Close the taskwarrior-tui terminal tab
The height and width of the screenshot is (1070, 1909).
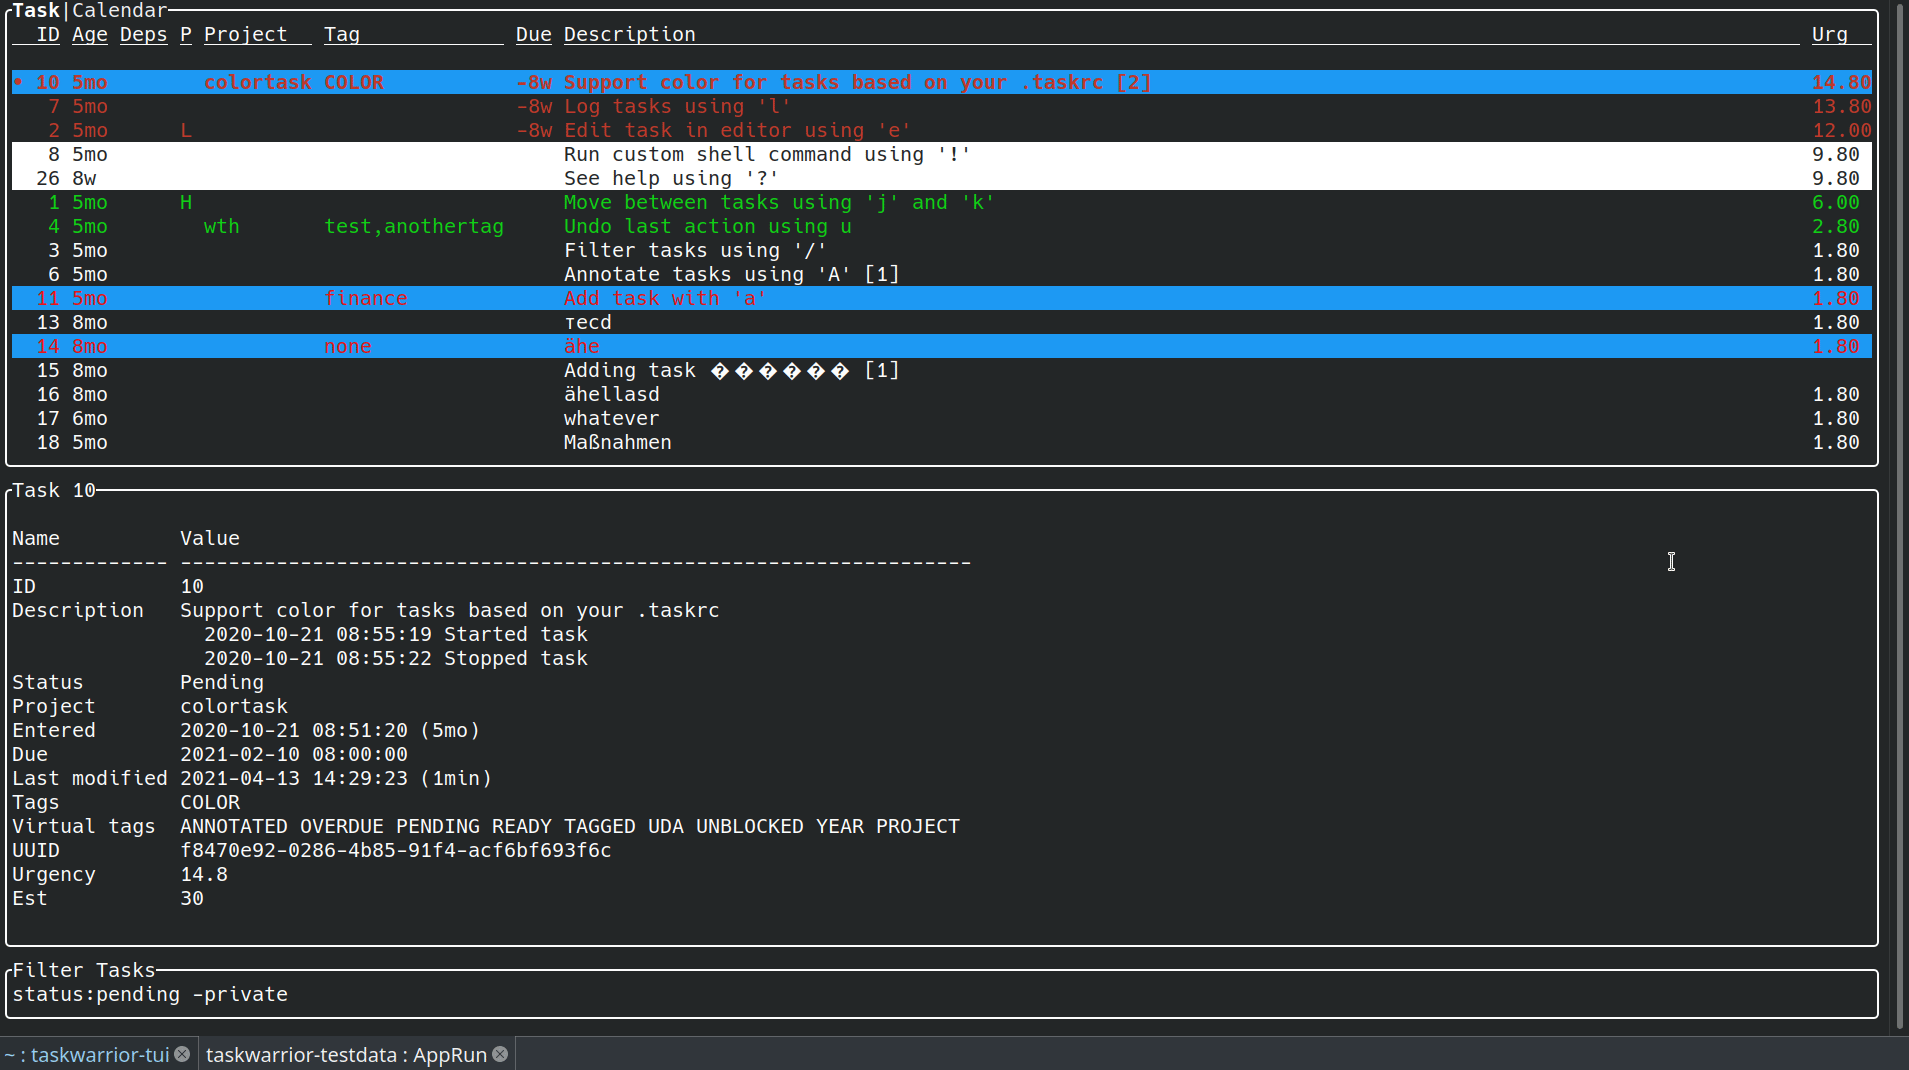point(181,1054)
